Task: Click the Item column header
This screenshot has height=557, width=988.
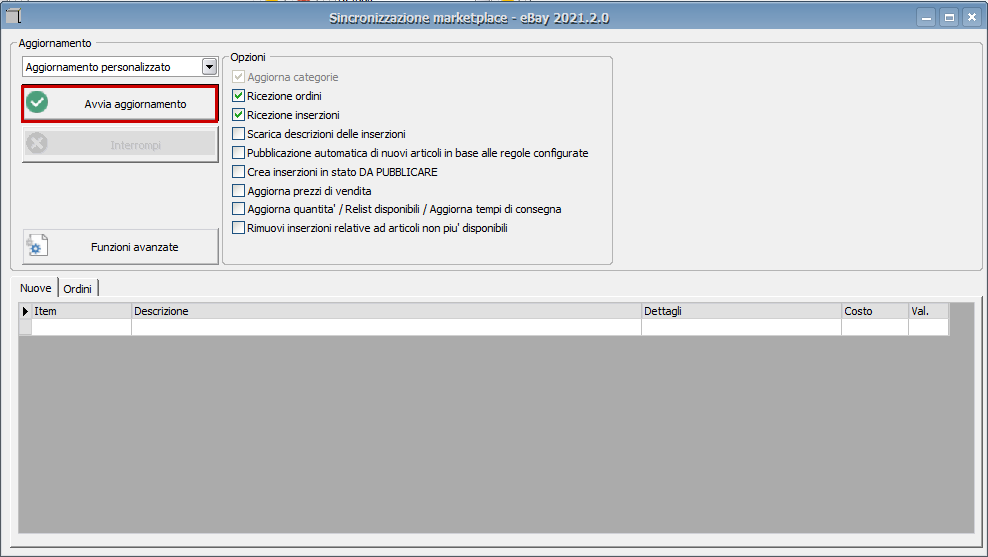Action: tap(81, 311)
